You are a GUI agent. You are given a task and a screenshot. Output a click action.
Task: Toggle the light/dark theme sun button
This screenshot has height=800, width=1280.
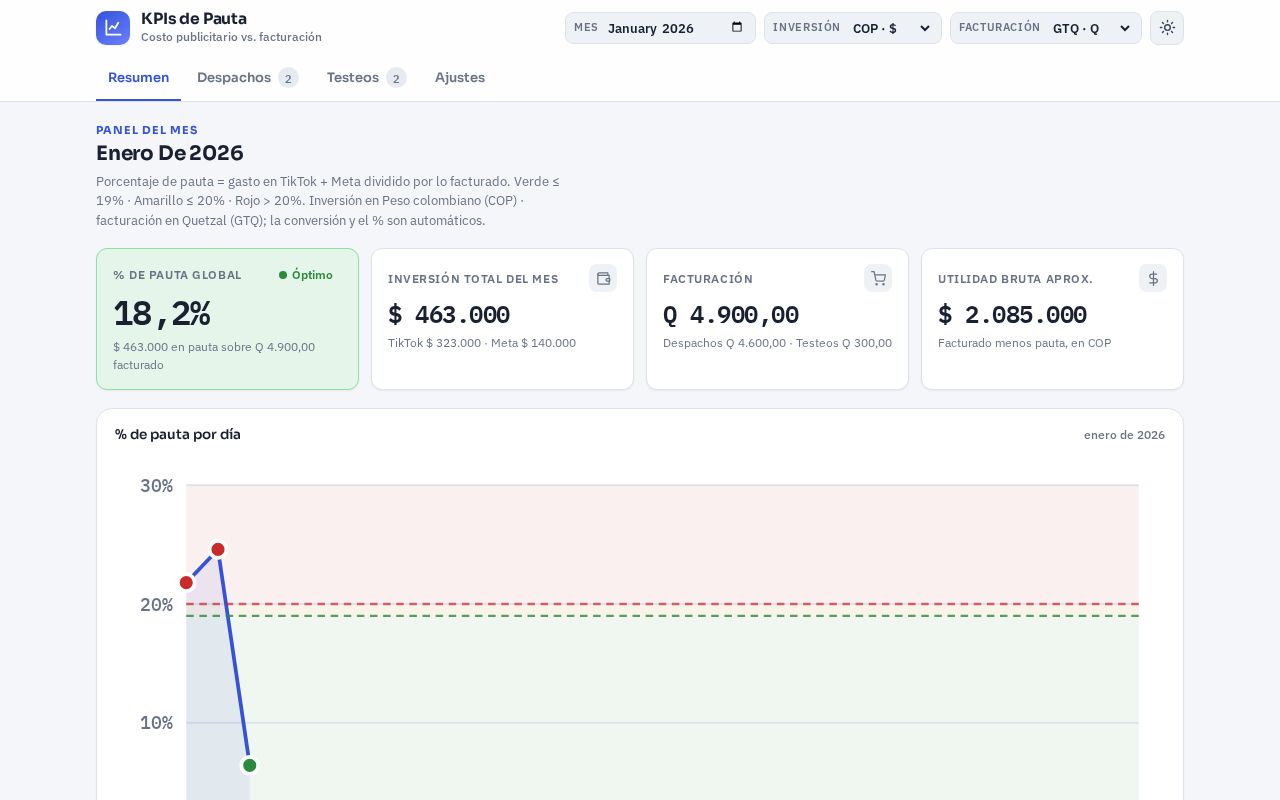coord(1167,28)
